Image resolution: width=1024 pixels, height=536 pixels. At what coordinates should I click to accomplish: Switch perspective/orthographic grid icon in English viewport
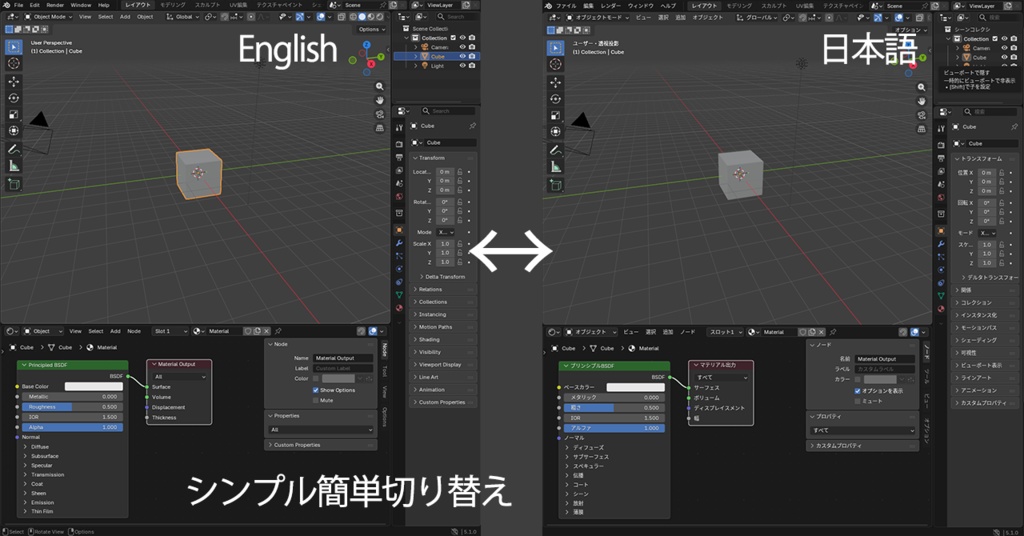(379, 128)
